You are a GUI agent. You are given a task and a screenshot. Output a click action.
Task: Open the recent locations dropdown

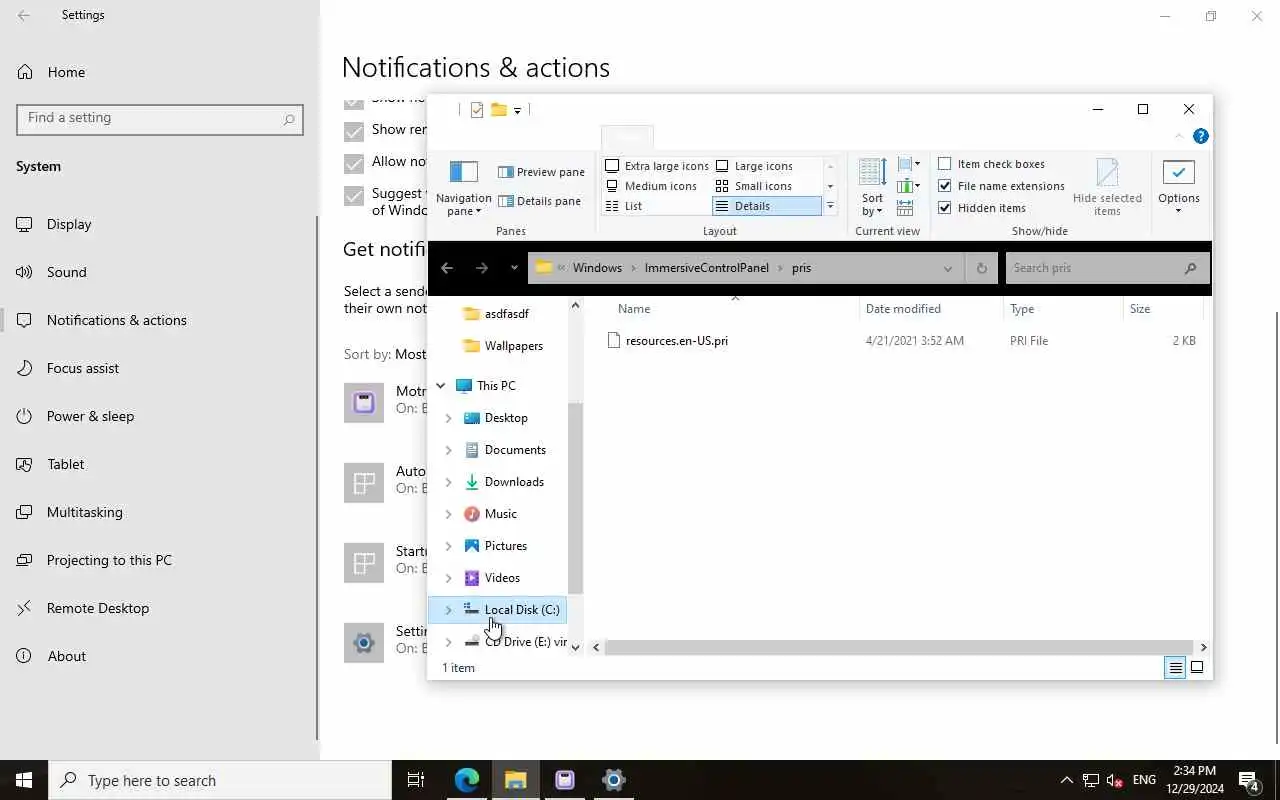point(514,268)
